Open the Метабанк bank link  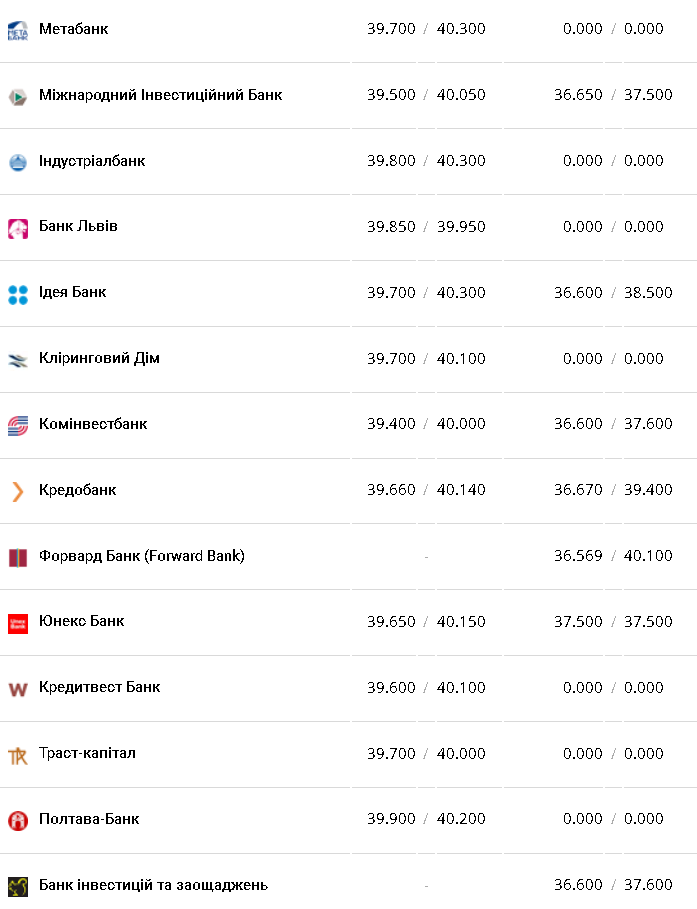pos(73,29)
